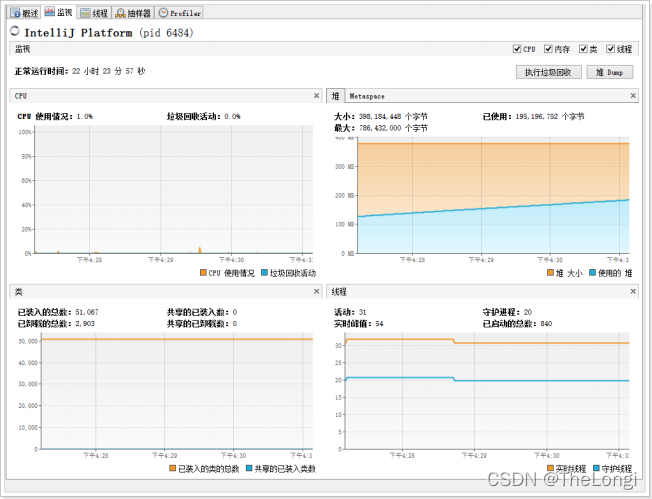Click the 已装入的总数 51,067 value
652x499 pixels.
pos(87,312)
